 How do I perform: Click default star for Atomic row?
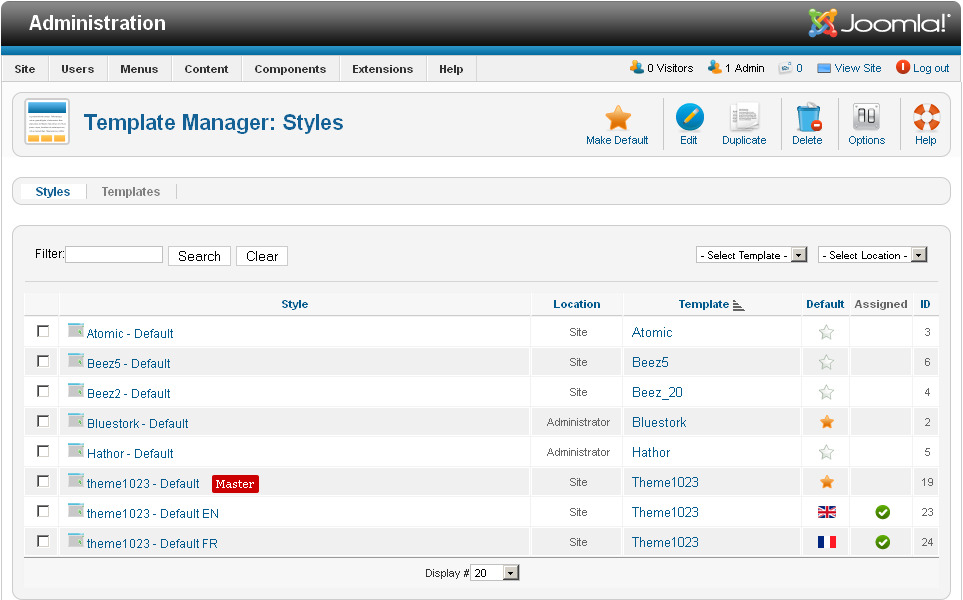coord(827,332)
